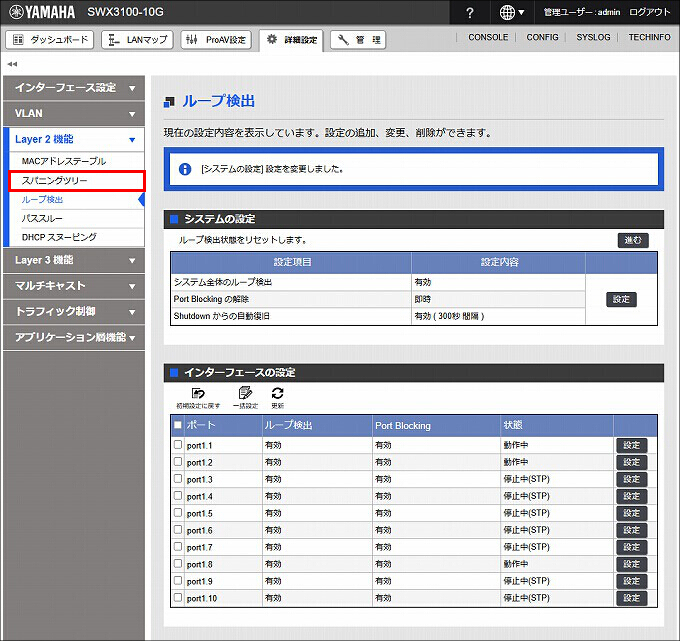Check the port1.1 checkbox

(x=178, y=445)
